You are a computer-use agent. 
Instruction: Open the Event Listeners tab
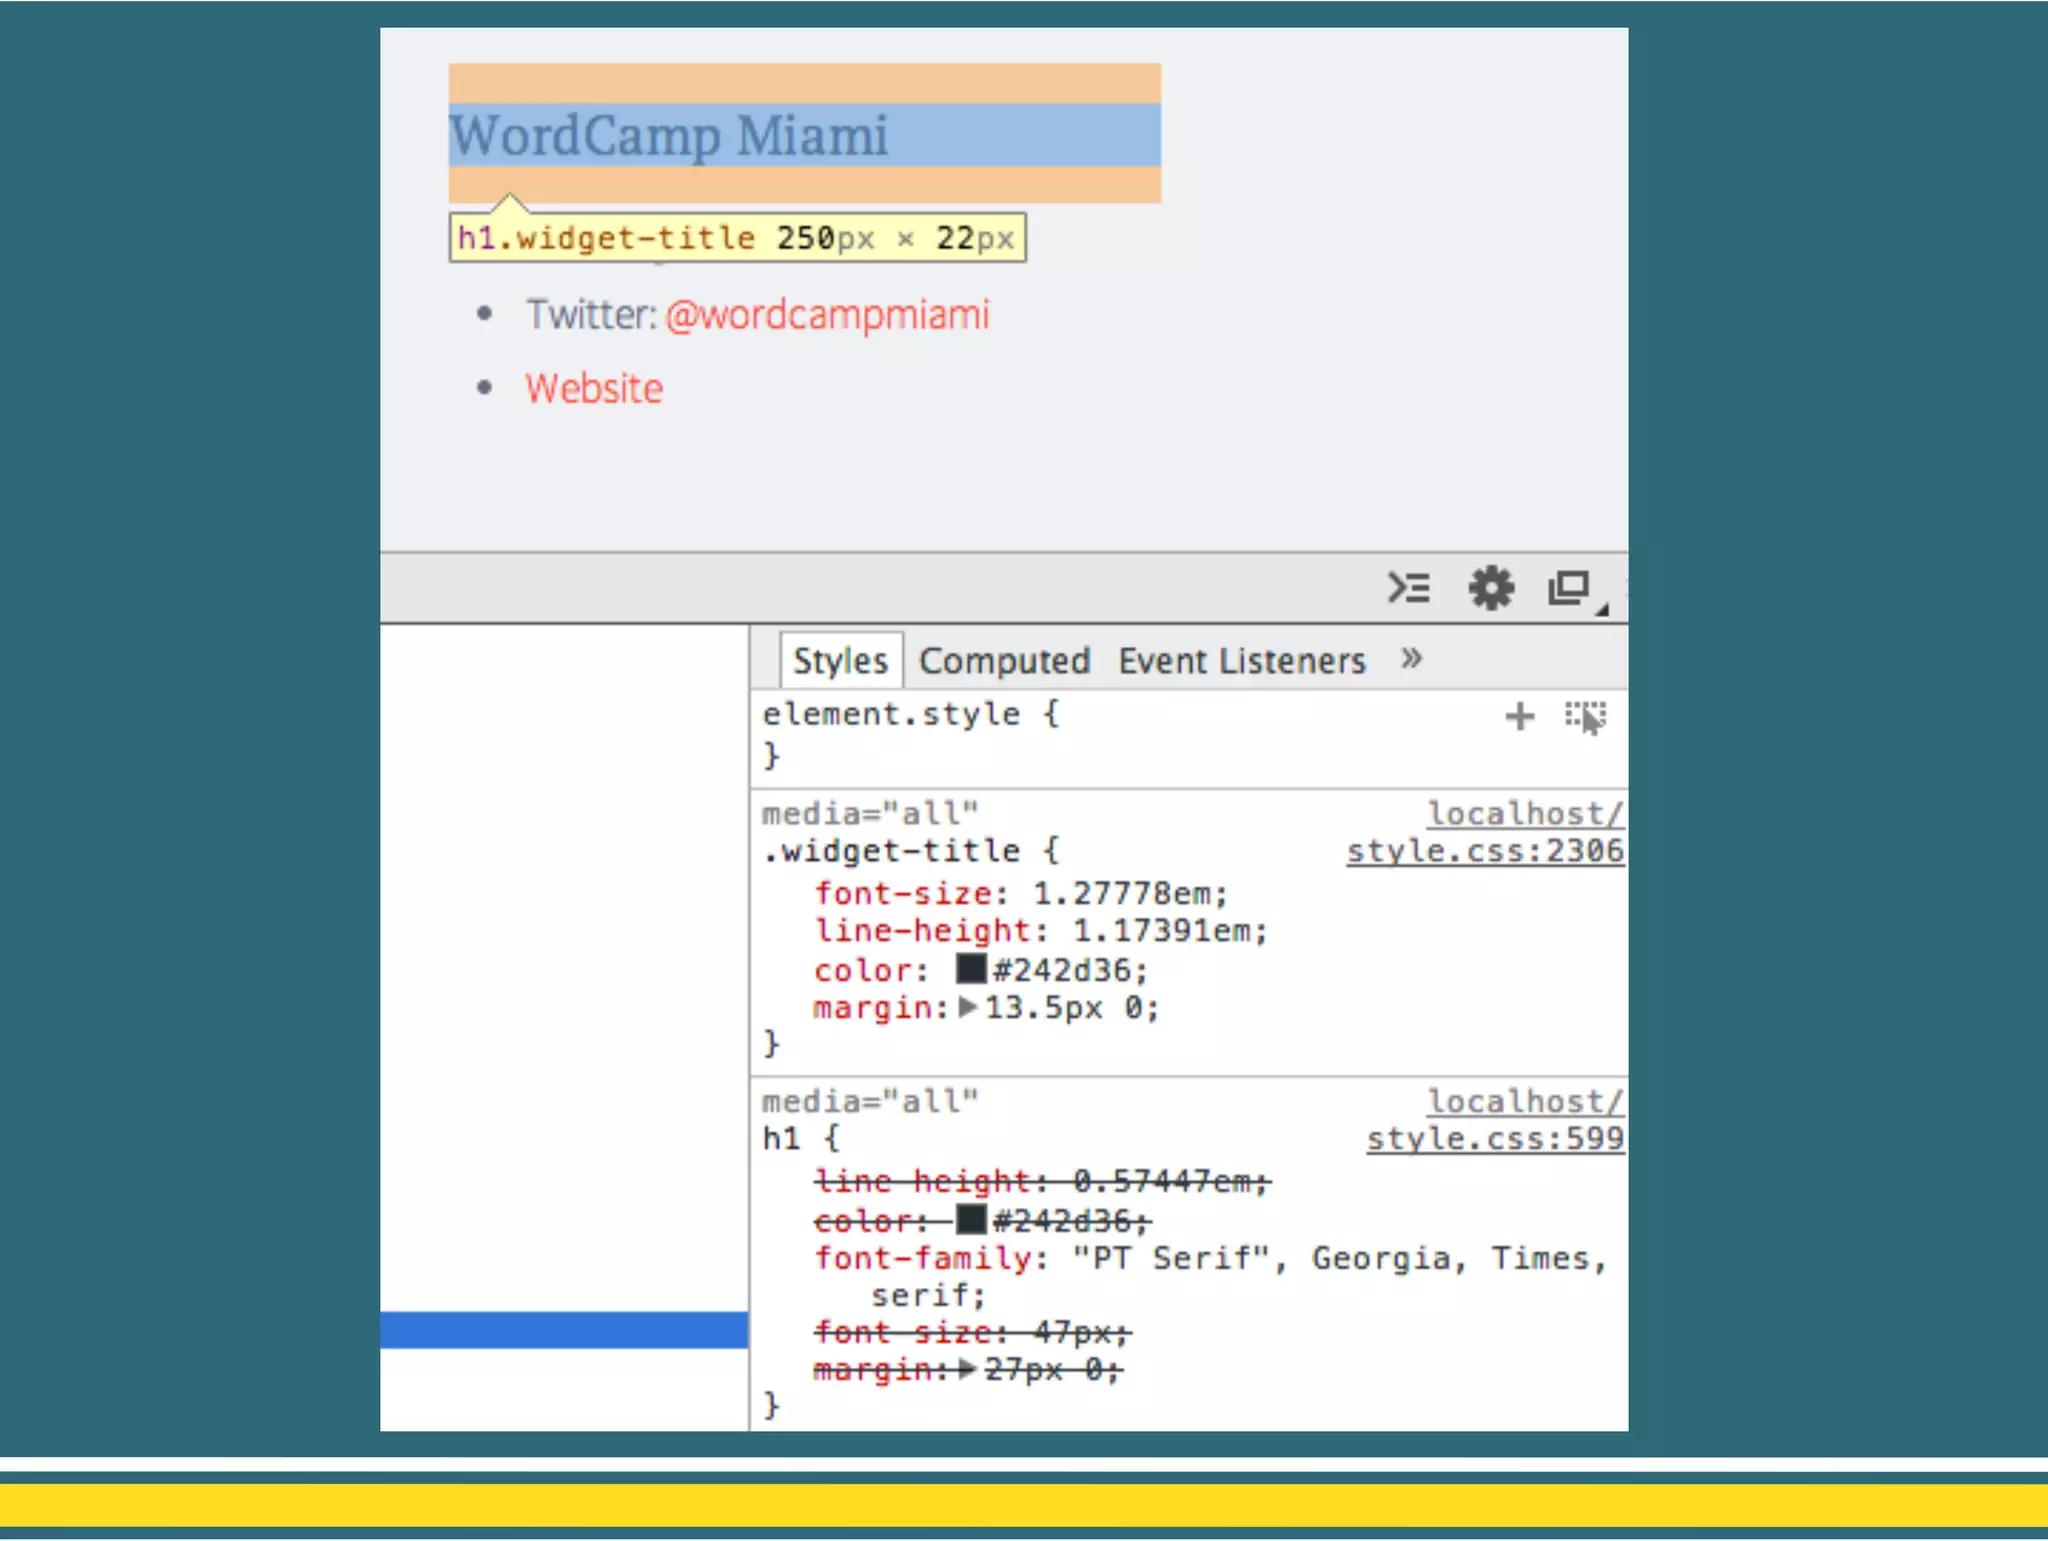pos(1241,661)
